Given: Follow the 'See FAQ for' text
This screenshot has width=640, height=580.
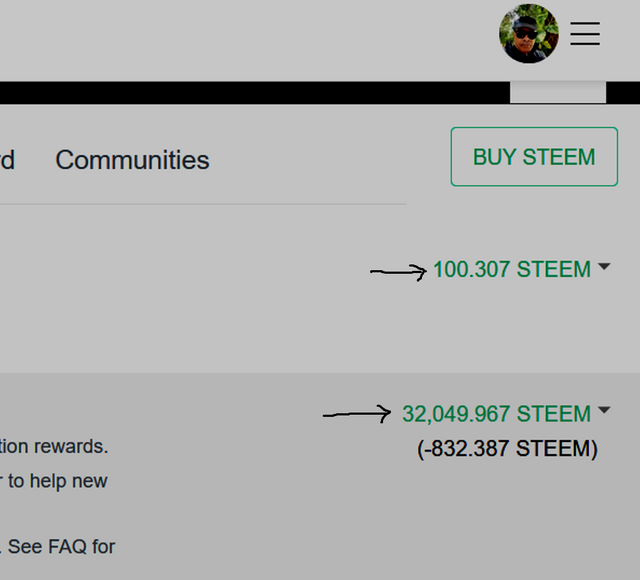Looking at the screenshot, I should (62, 547).
